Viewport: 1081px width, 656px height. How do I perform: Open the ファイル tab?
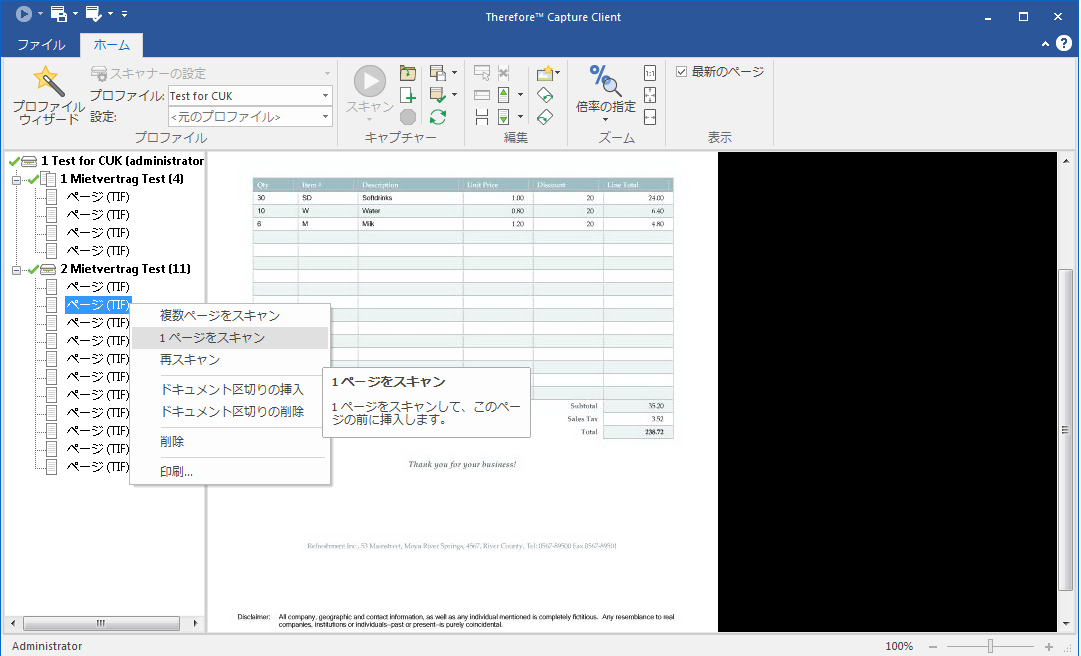click(x=41, y=45)
